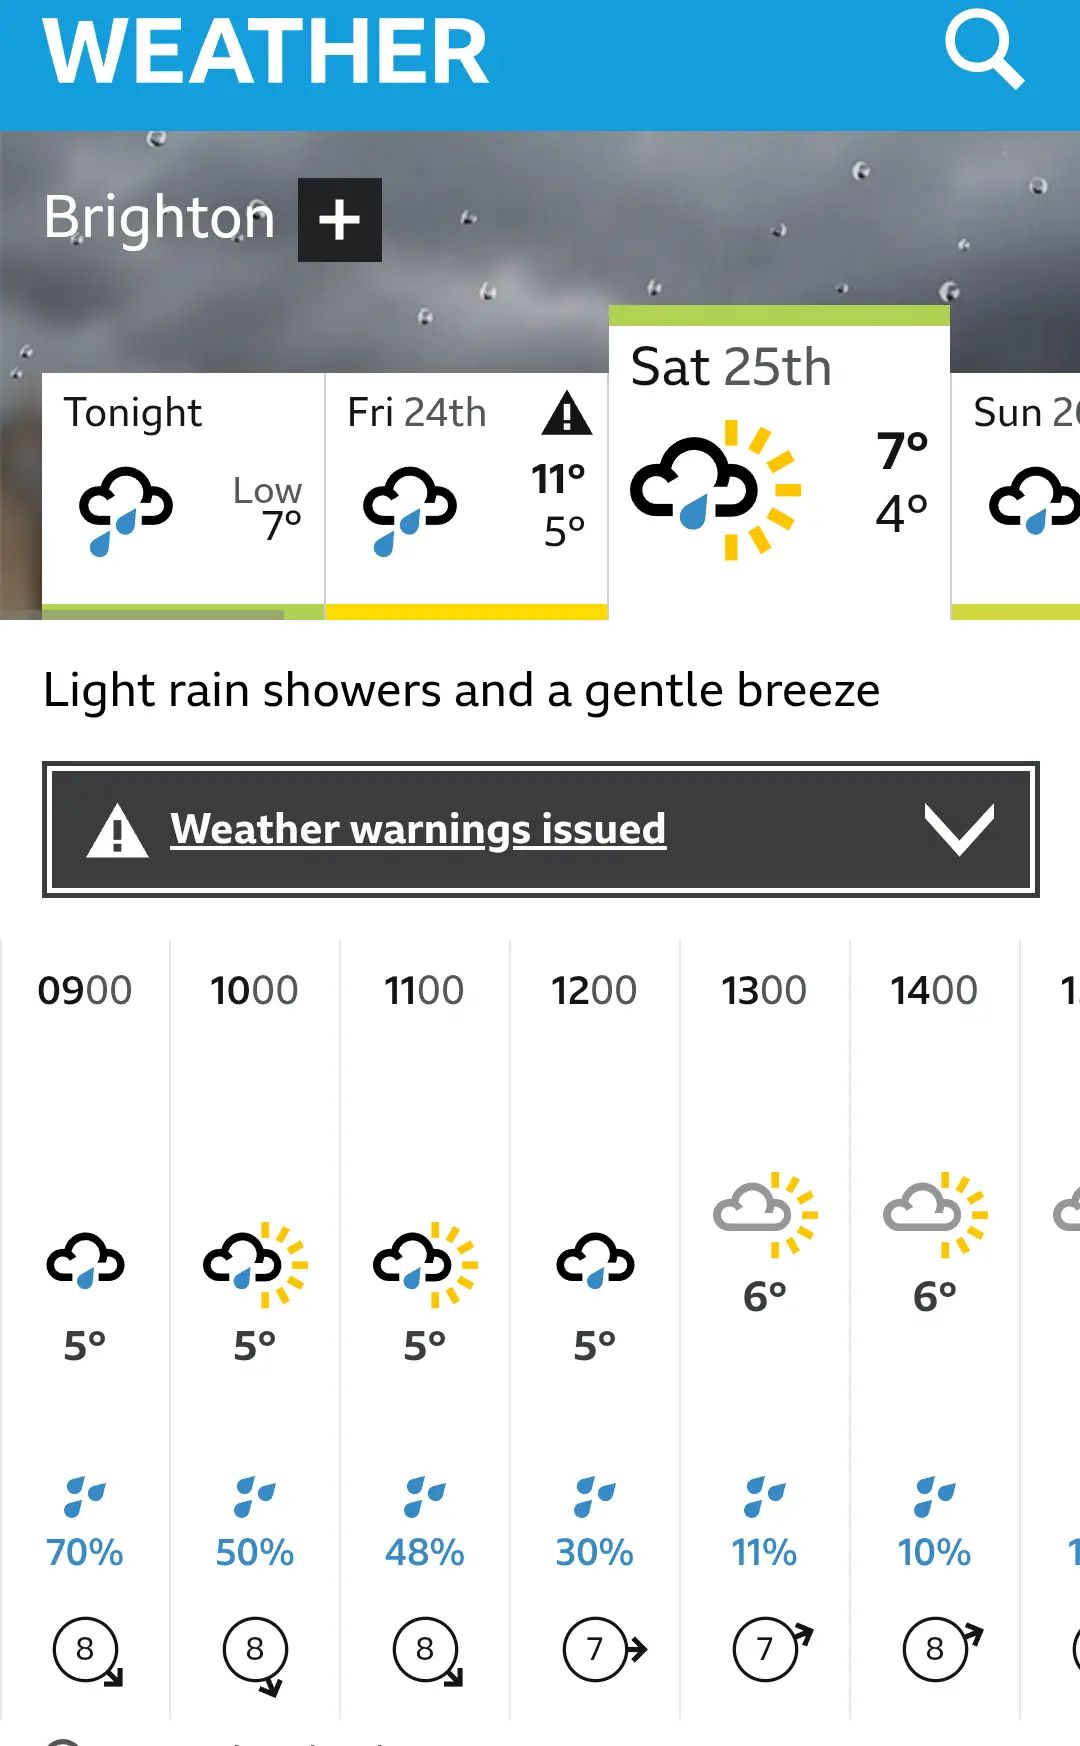Switch to the Tonight forecast tab
Screen dimensions: 1080x1746
(x=183, y=496)
